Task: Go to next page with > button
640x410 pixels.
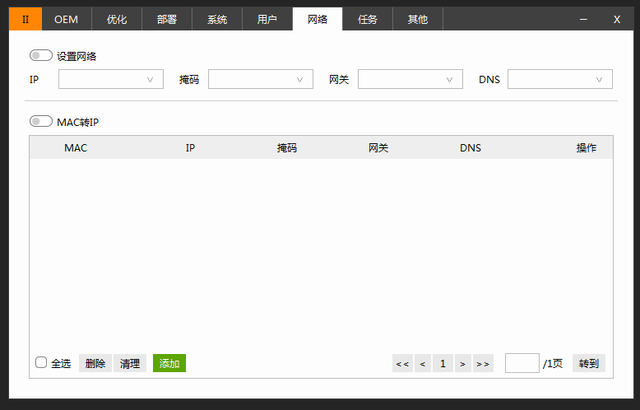Action: [463, 363]
